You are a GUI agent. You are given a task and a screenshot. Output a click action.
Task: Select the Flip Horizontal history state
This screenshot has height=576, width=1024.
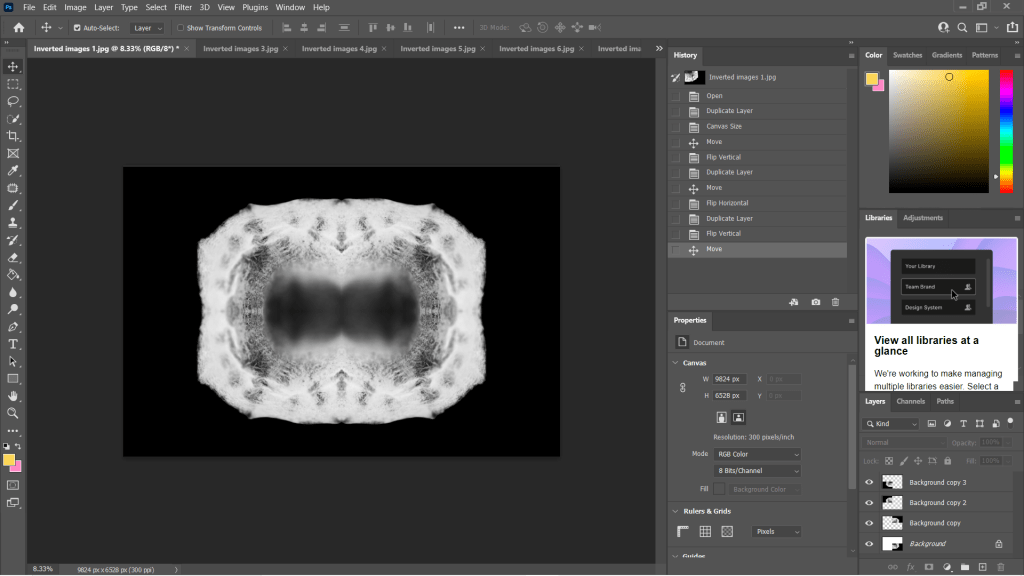tap(728, 203)
